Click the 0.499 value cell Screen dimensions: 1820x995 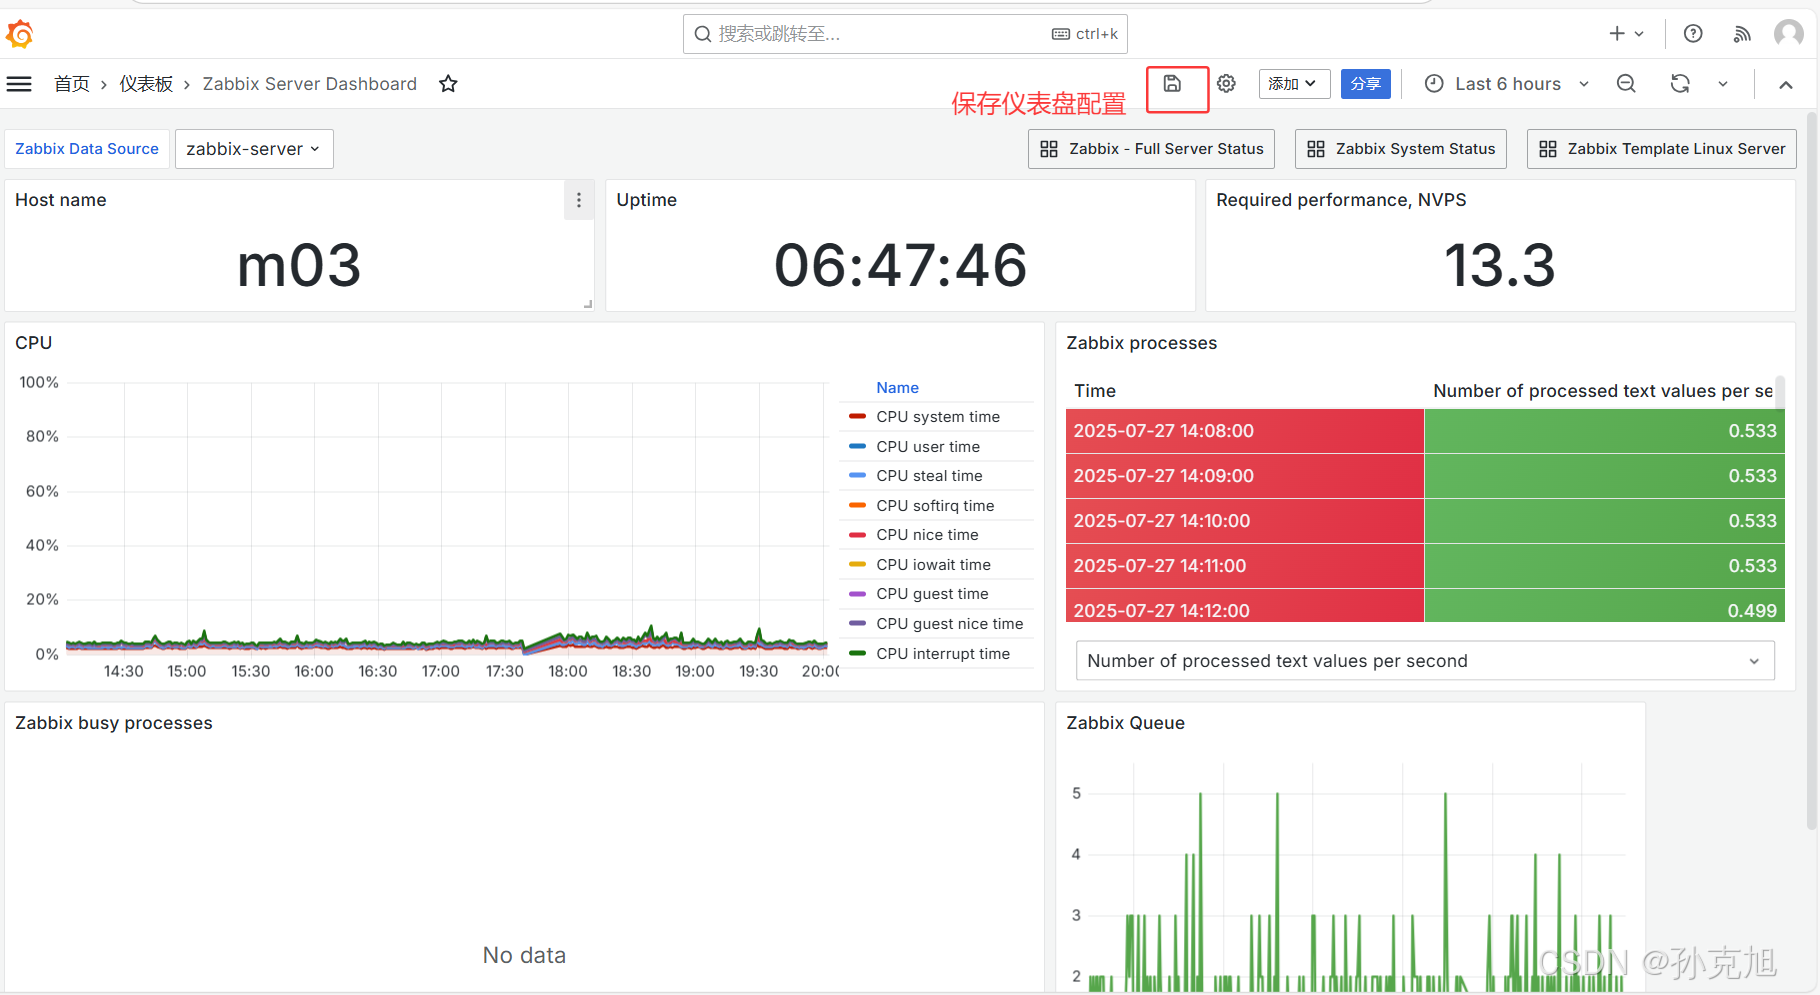click(1605, 606)
